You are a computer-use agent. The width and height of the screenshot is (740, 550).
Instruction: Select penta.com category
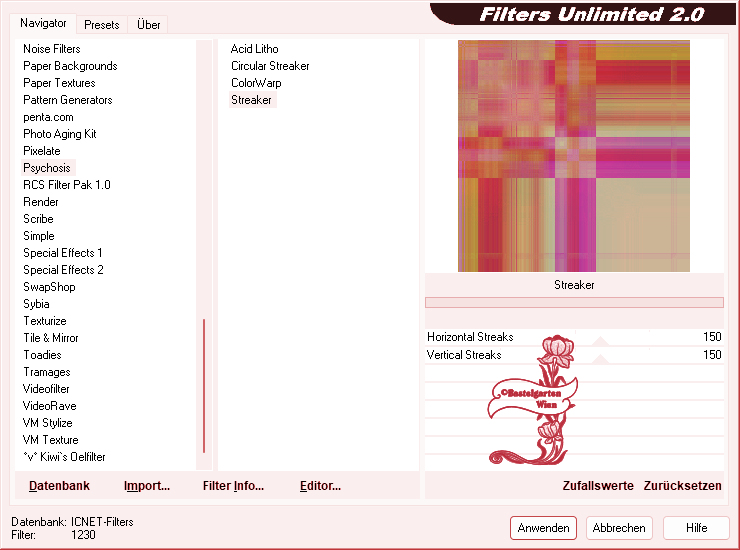click(x=48, y=117)
